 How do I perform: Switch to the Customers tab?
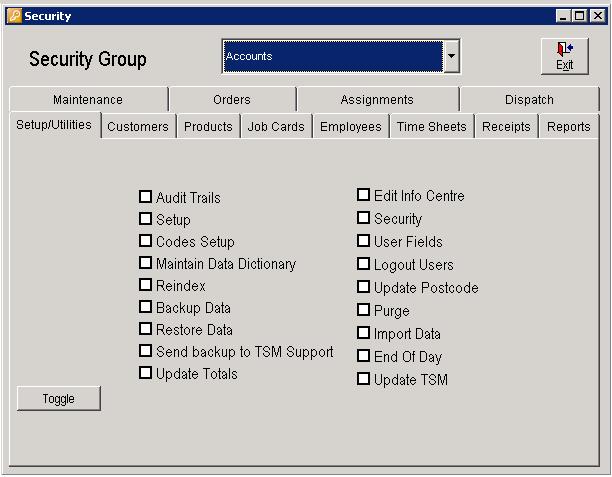(x=138, y=127)
